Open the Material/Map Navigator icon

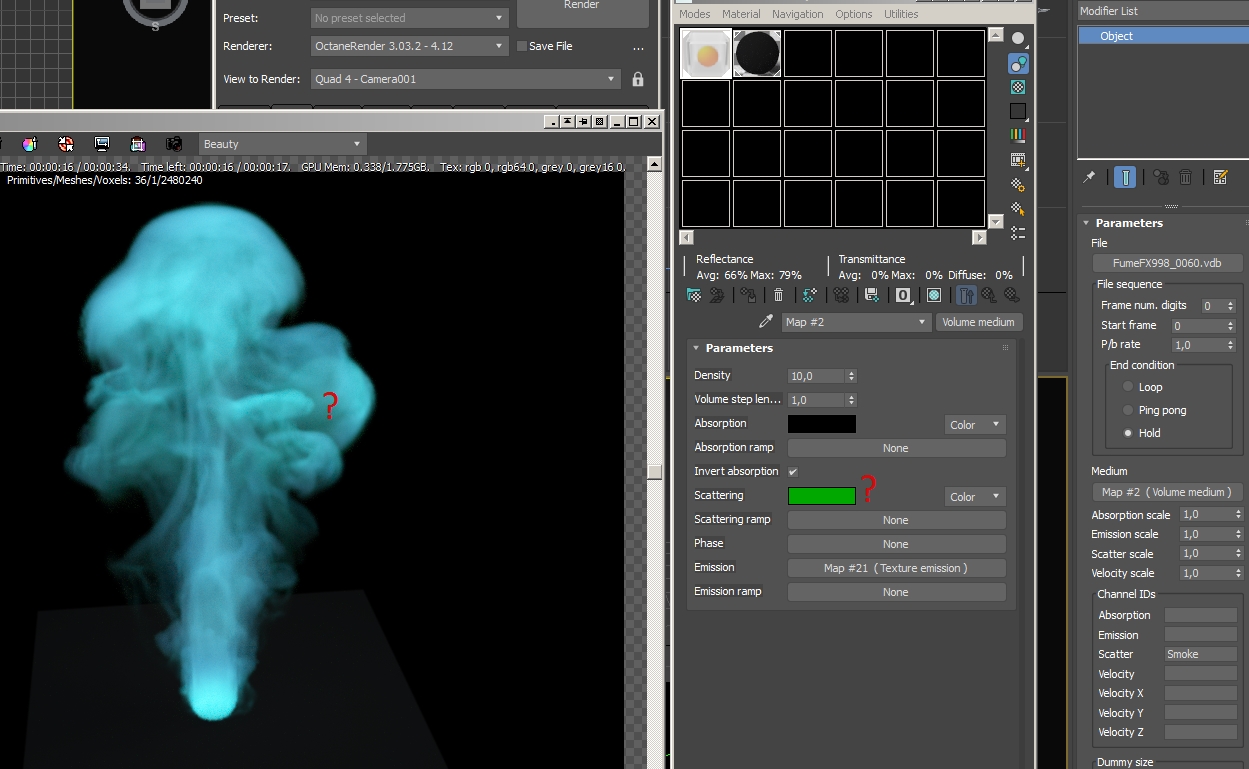pyautogui.click(x=1018, y=233)
